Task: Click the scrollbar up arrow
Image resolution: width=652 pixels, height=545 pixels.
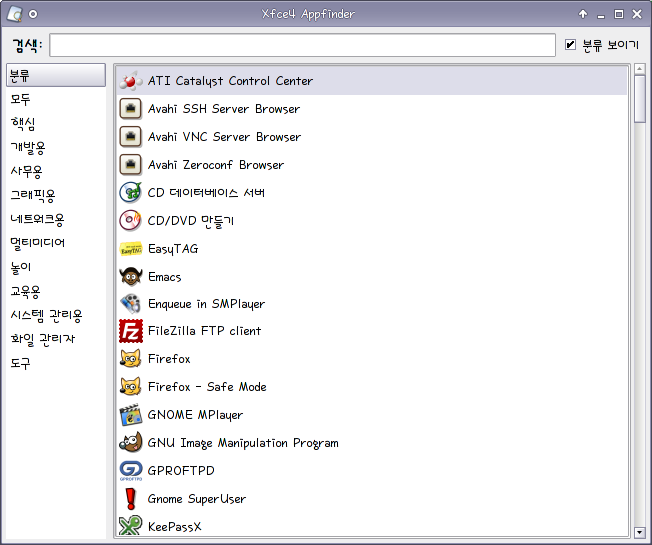Action: tap(640, 69)
